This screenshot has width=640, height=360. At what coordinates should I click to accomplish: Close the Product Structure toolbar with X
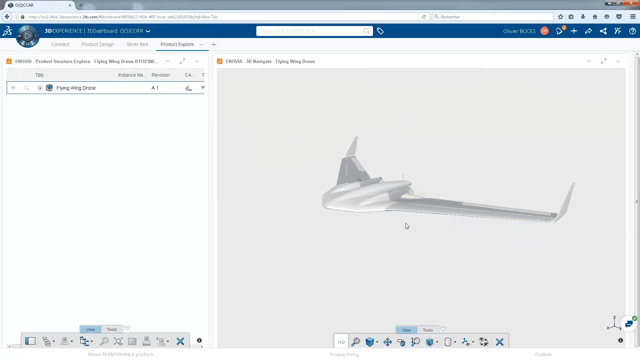(x=180, y=341)
